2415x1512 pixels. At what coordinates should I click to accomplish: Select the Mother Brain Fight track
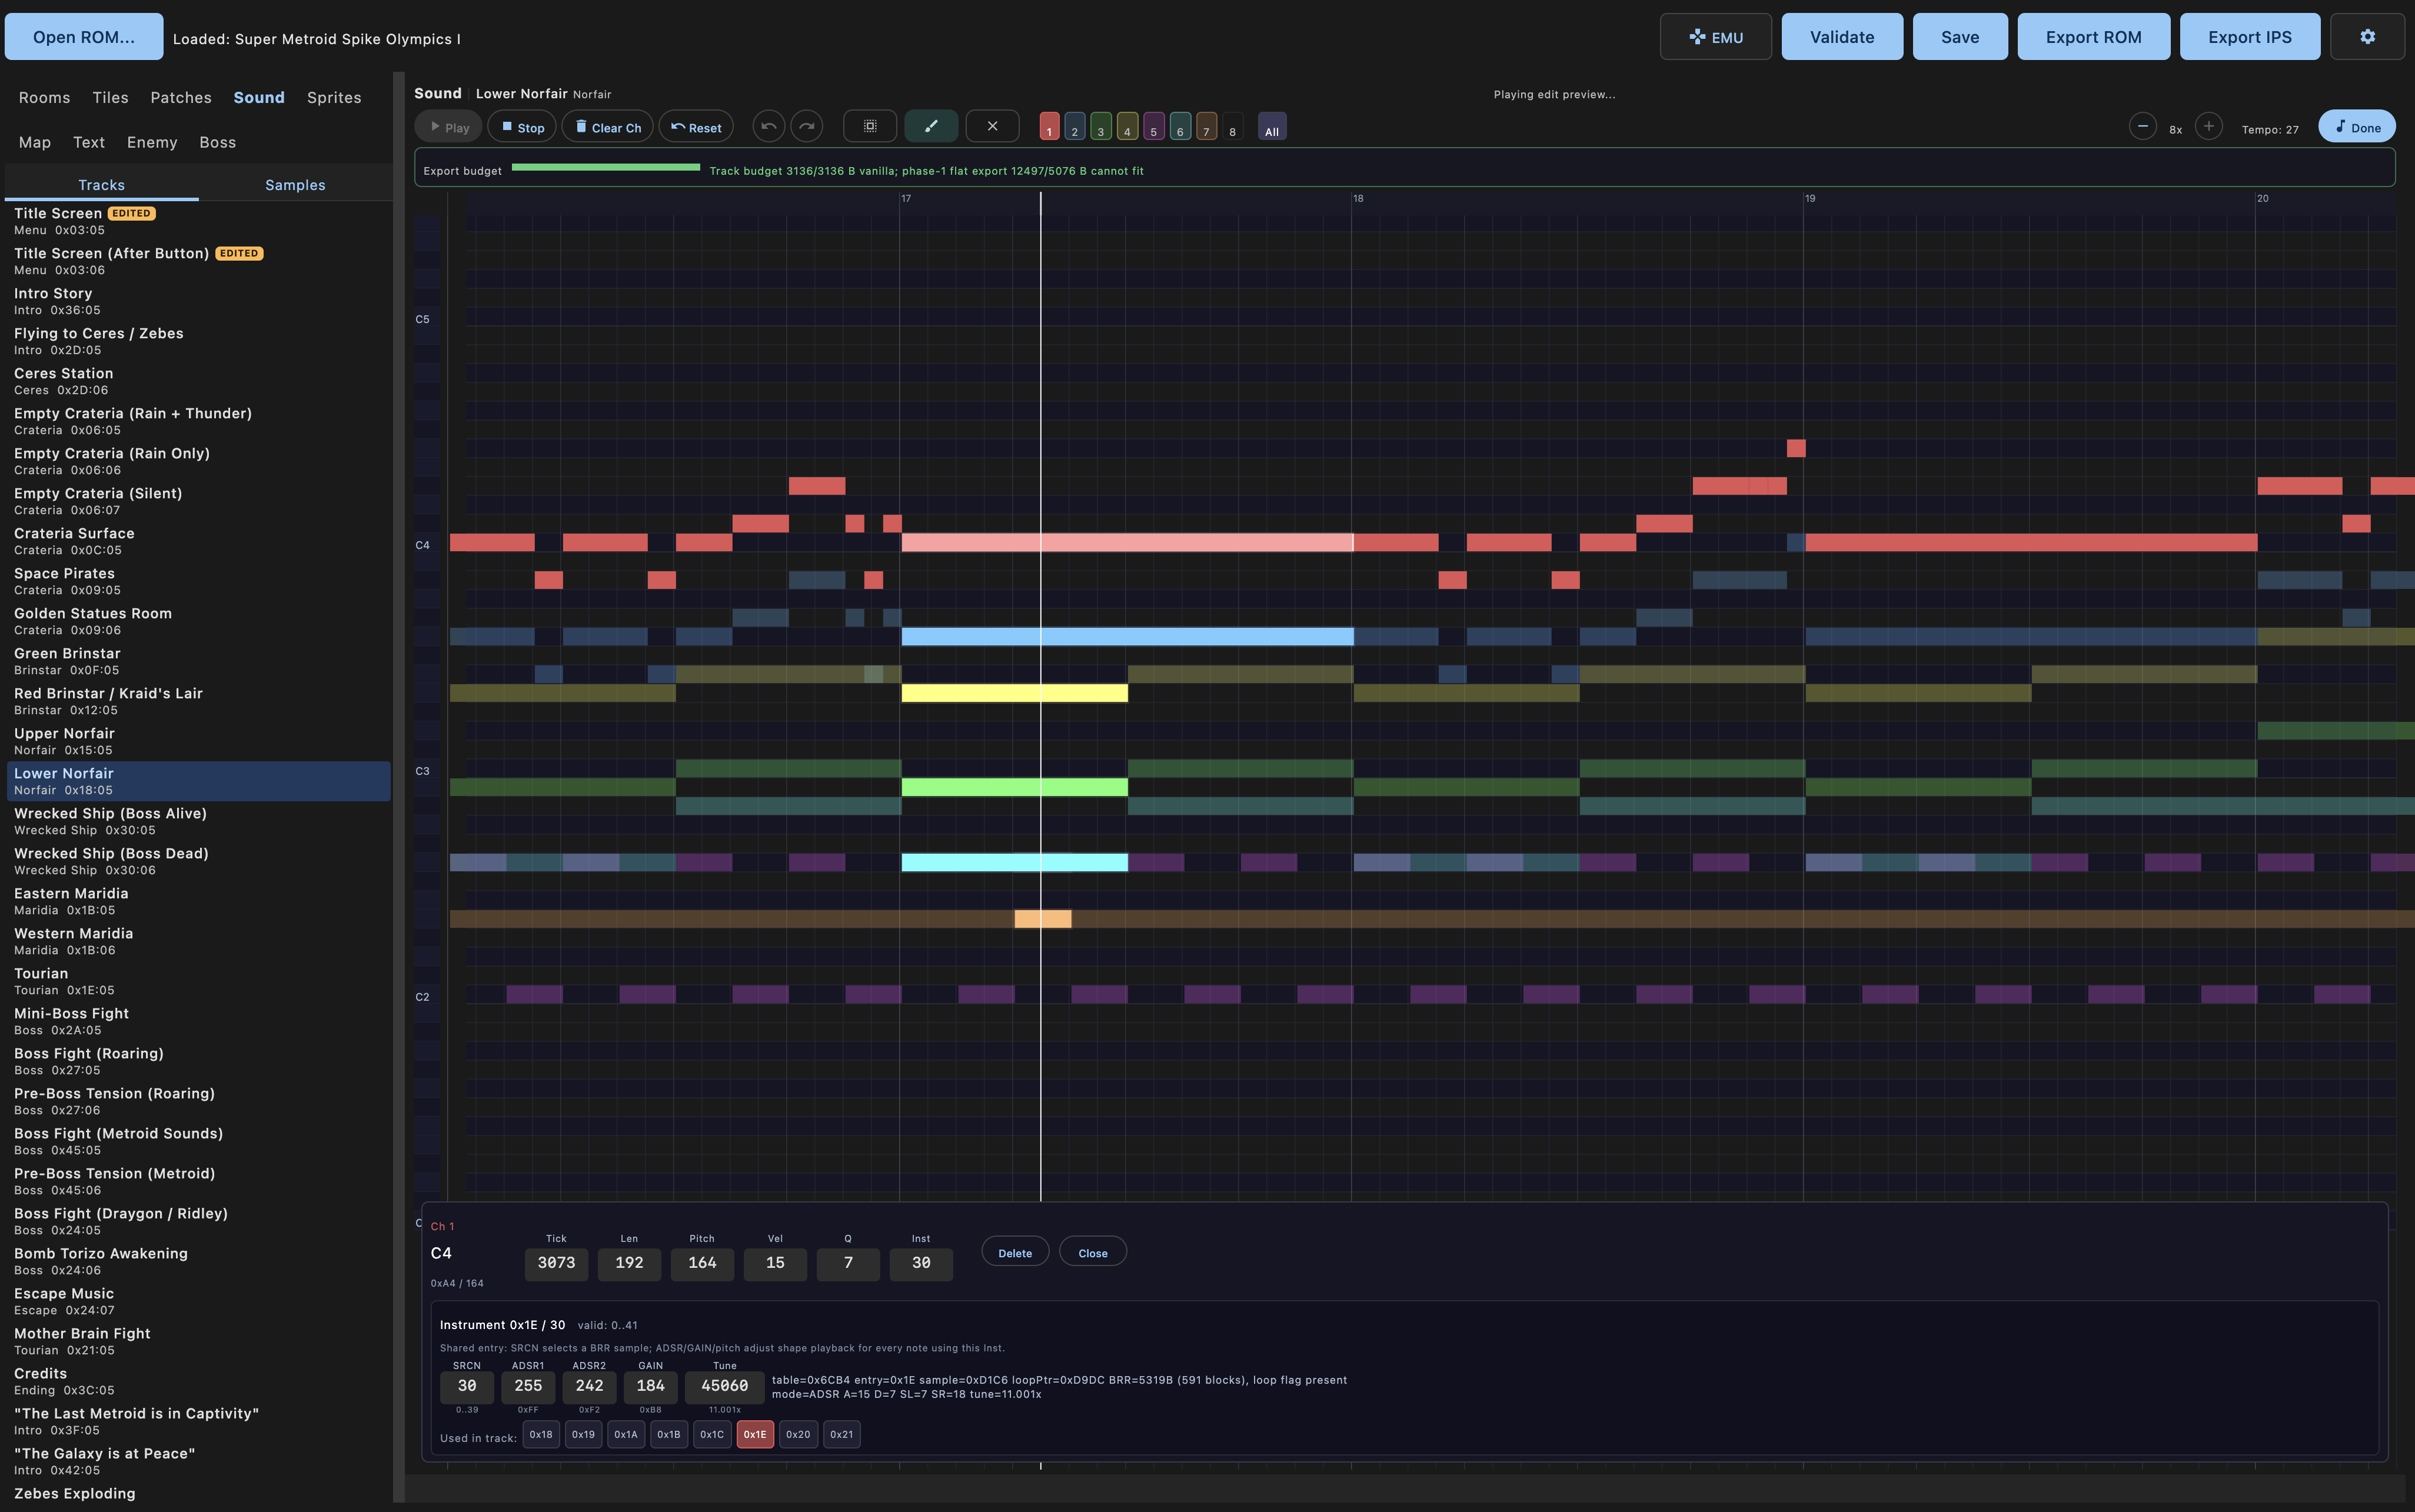coord(198,1341)
